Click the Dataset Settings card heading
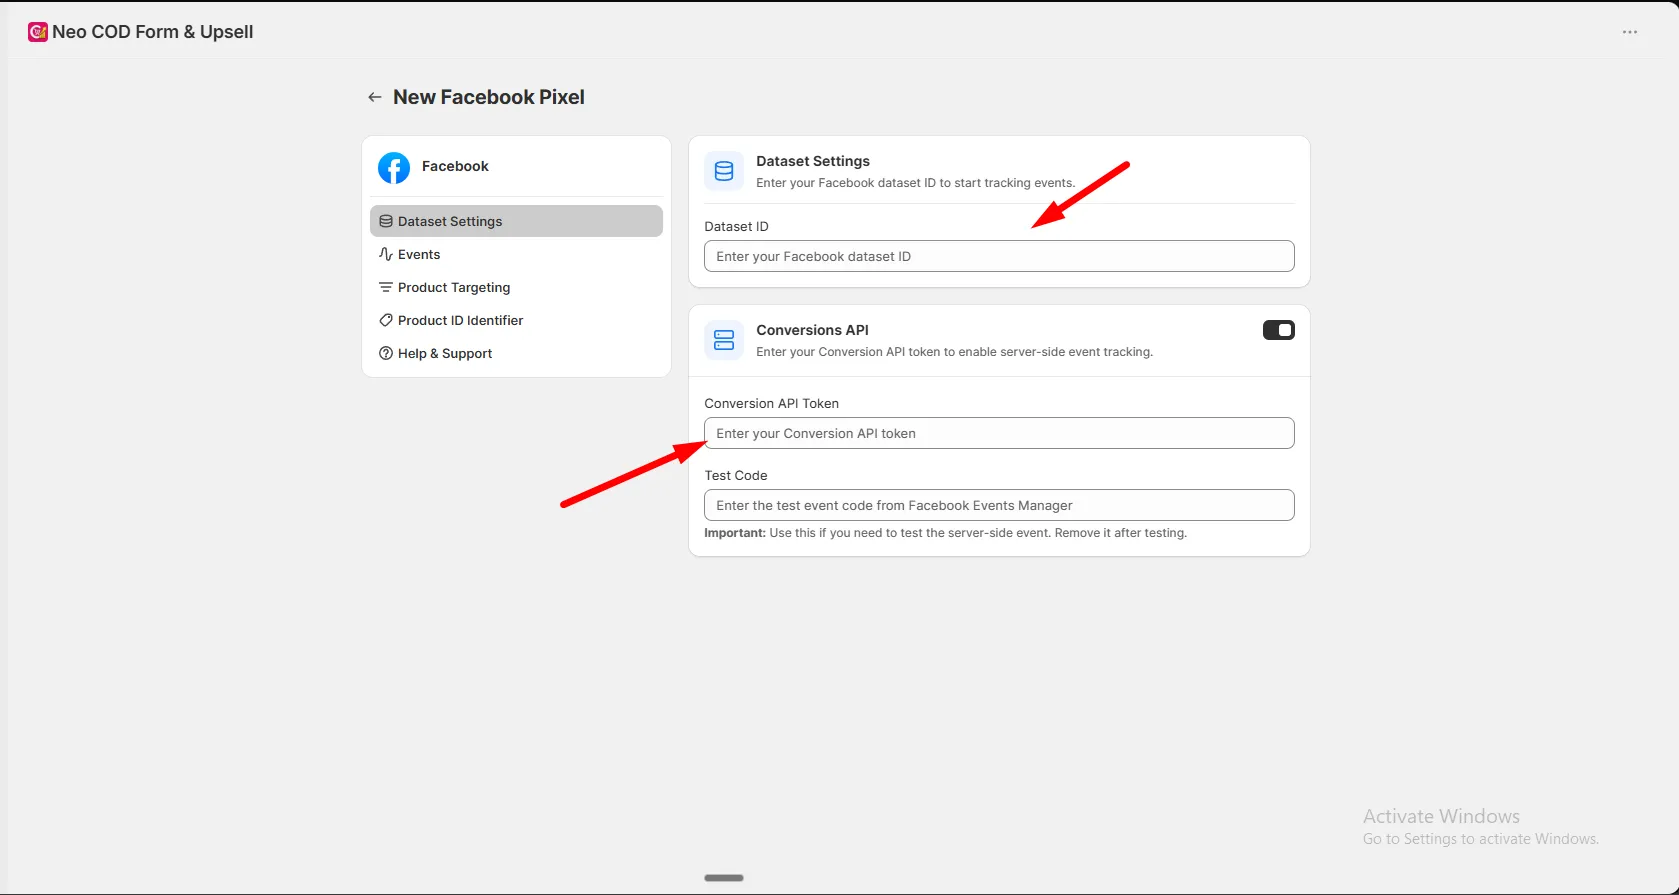The image size is (1679, 895). coord(813,161)
